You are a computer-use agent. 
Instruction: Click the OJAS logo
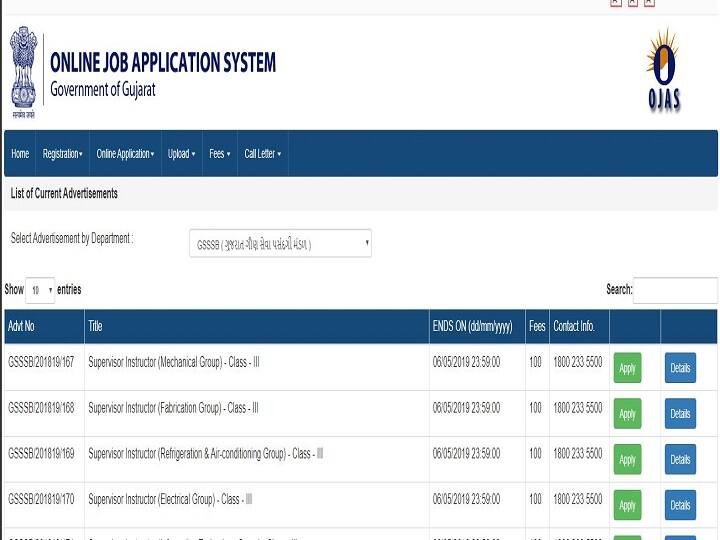[x=662, y=70]
